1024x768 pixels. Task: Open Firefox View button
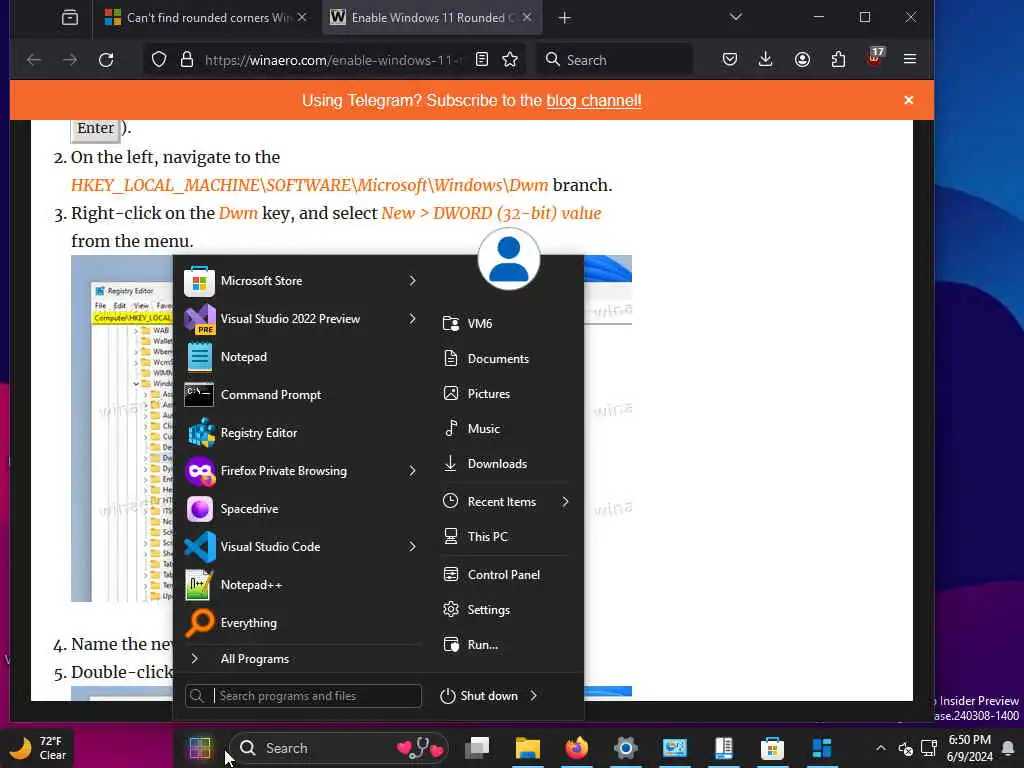pos(70,18)
